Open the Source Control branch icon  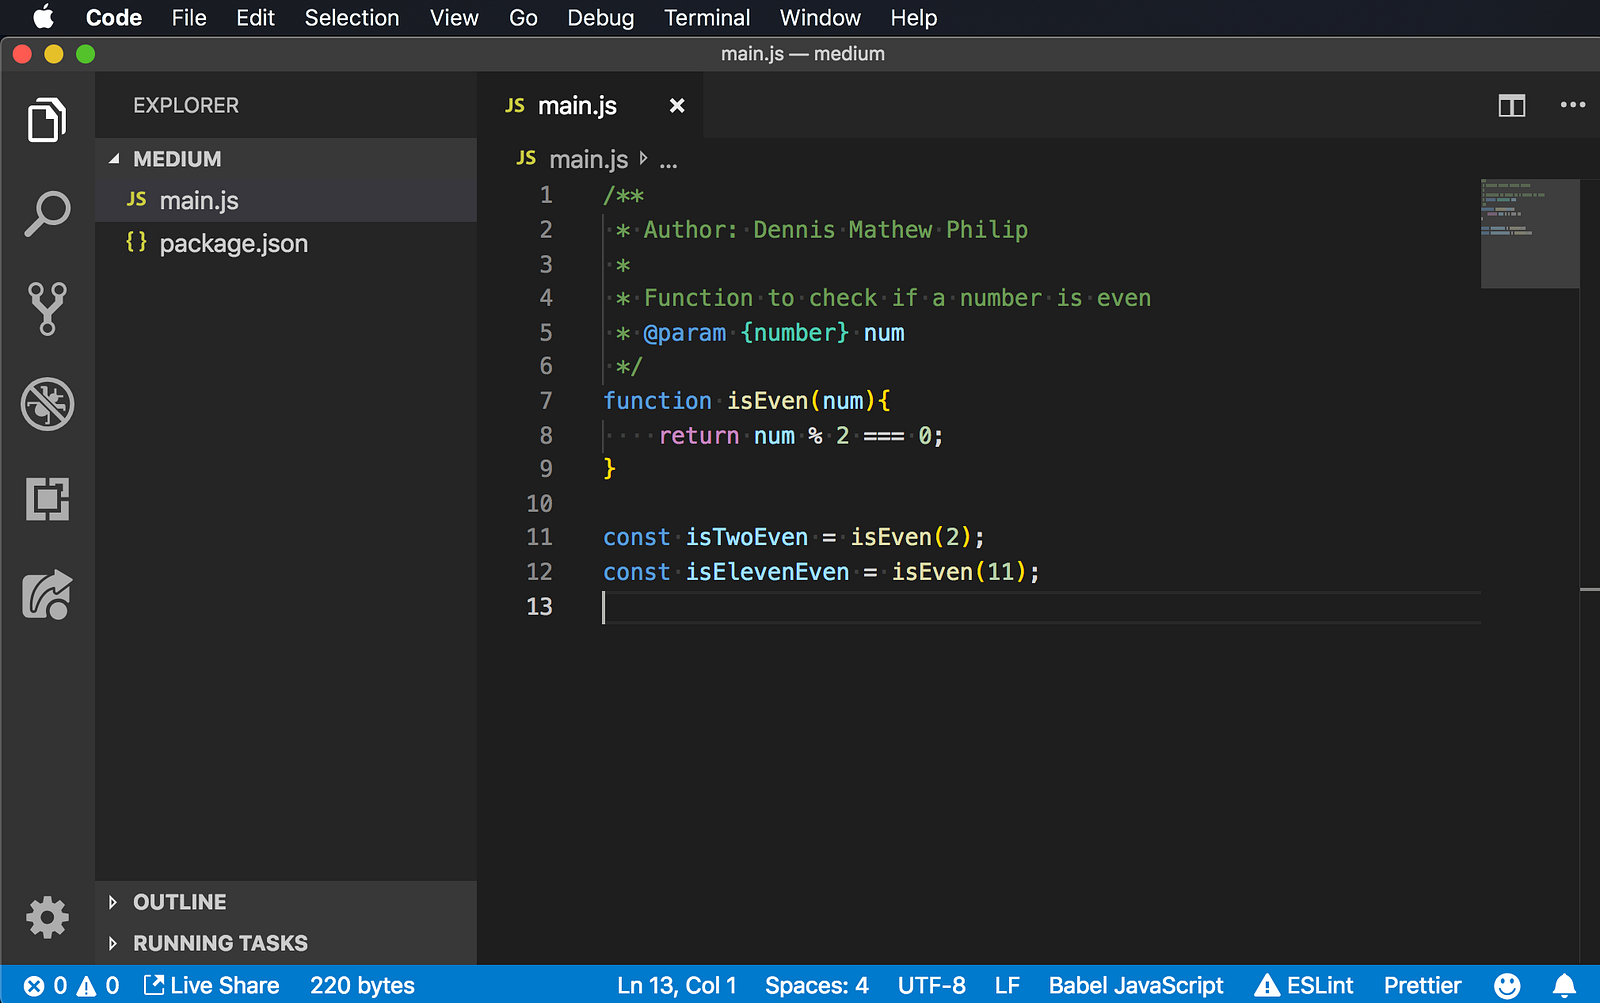pyautogui.click(x=47, y=308)
